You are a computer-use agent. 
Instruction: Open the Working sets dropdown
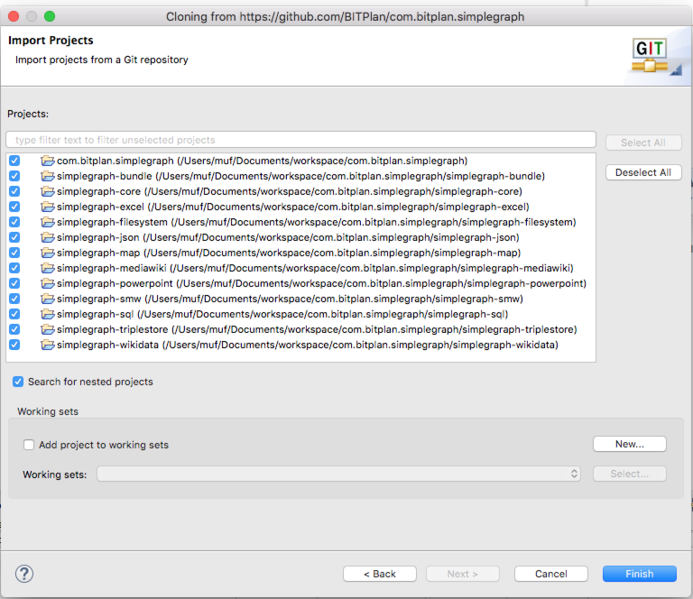pos(339,474)
